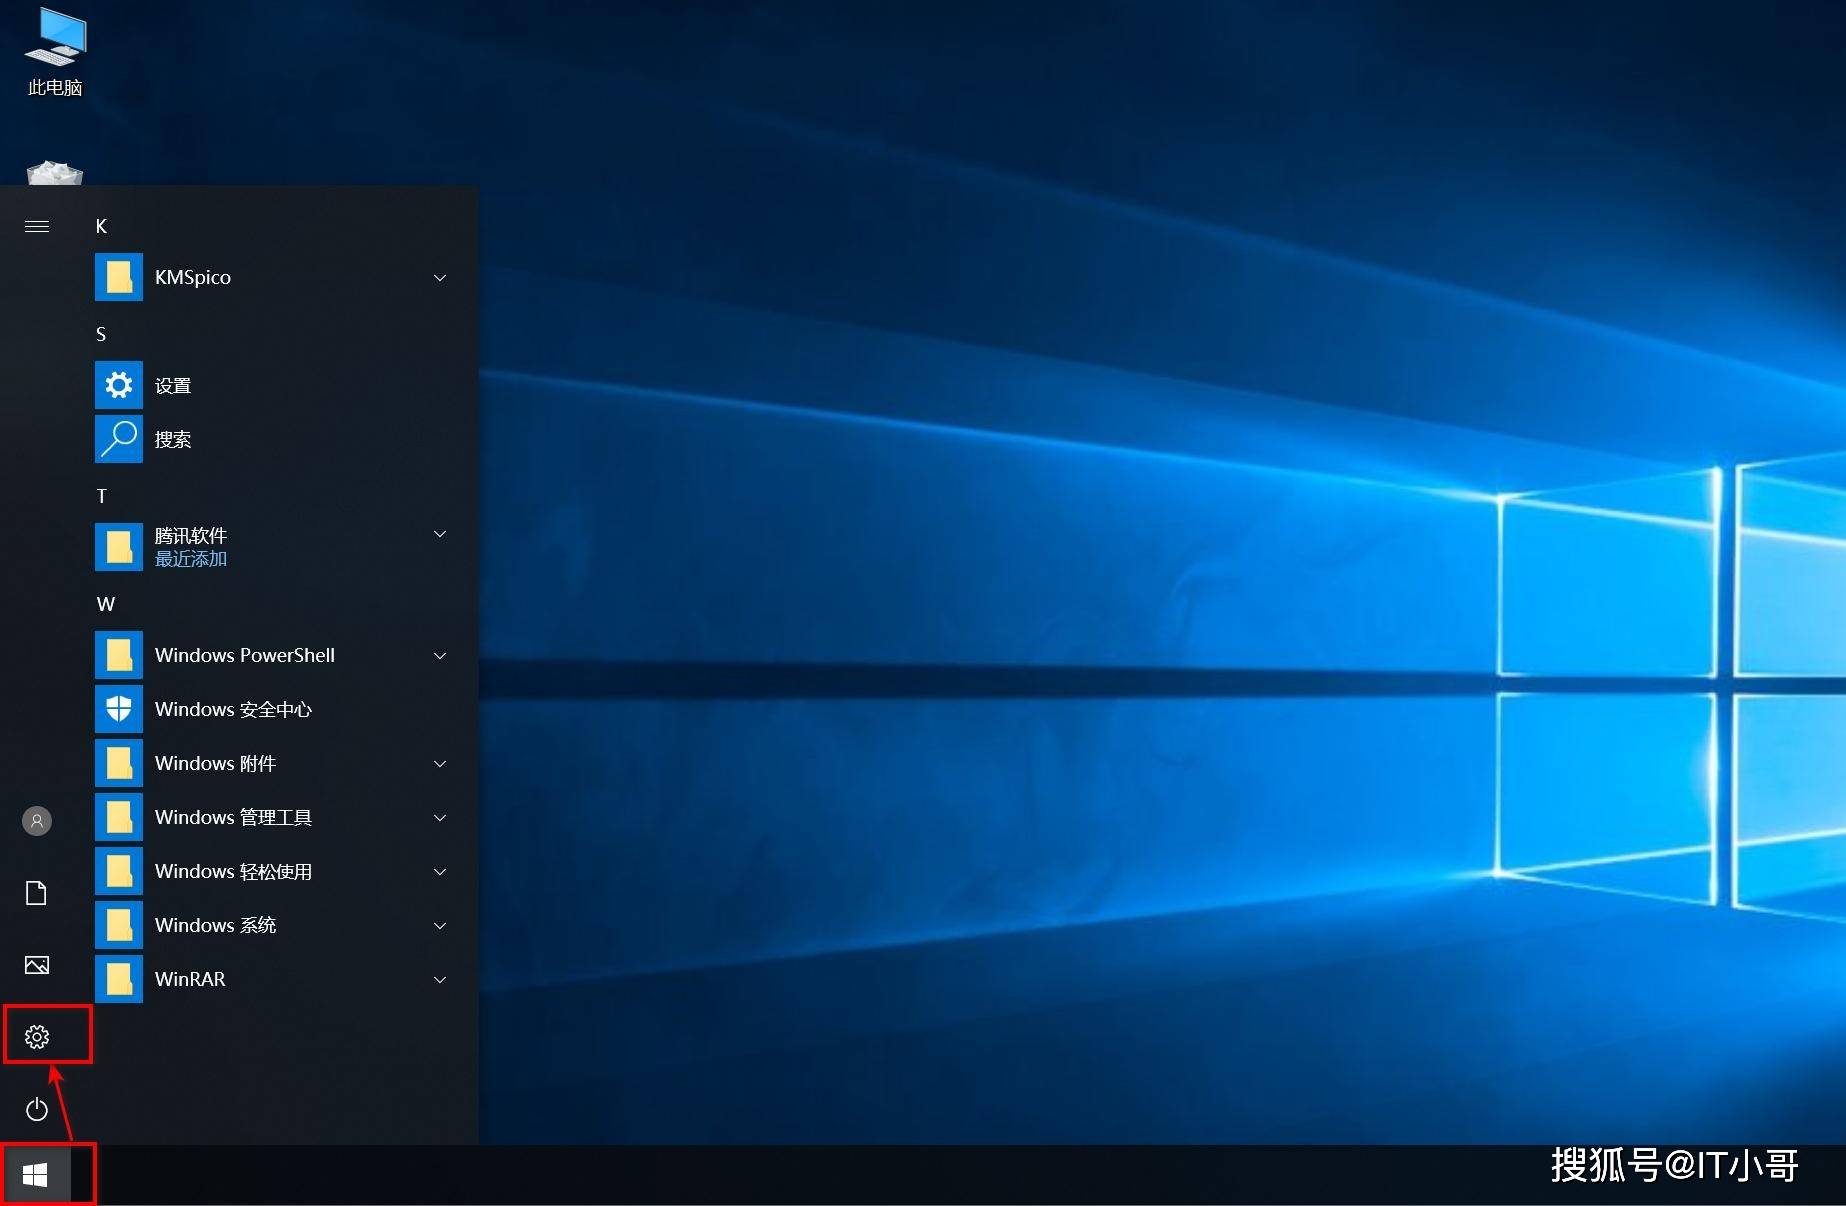This screenshot has width=1846, height=1206.
Task: Open Windows 系统 entry
Action: coord(275,925)
